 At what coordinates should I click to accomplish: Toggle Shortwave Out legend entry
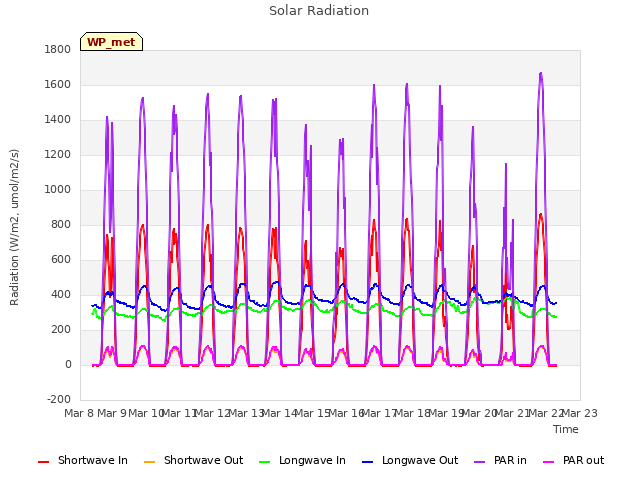(x=193, y=461)
